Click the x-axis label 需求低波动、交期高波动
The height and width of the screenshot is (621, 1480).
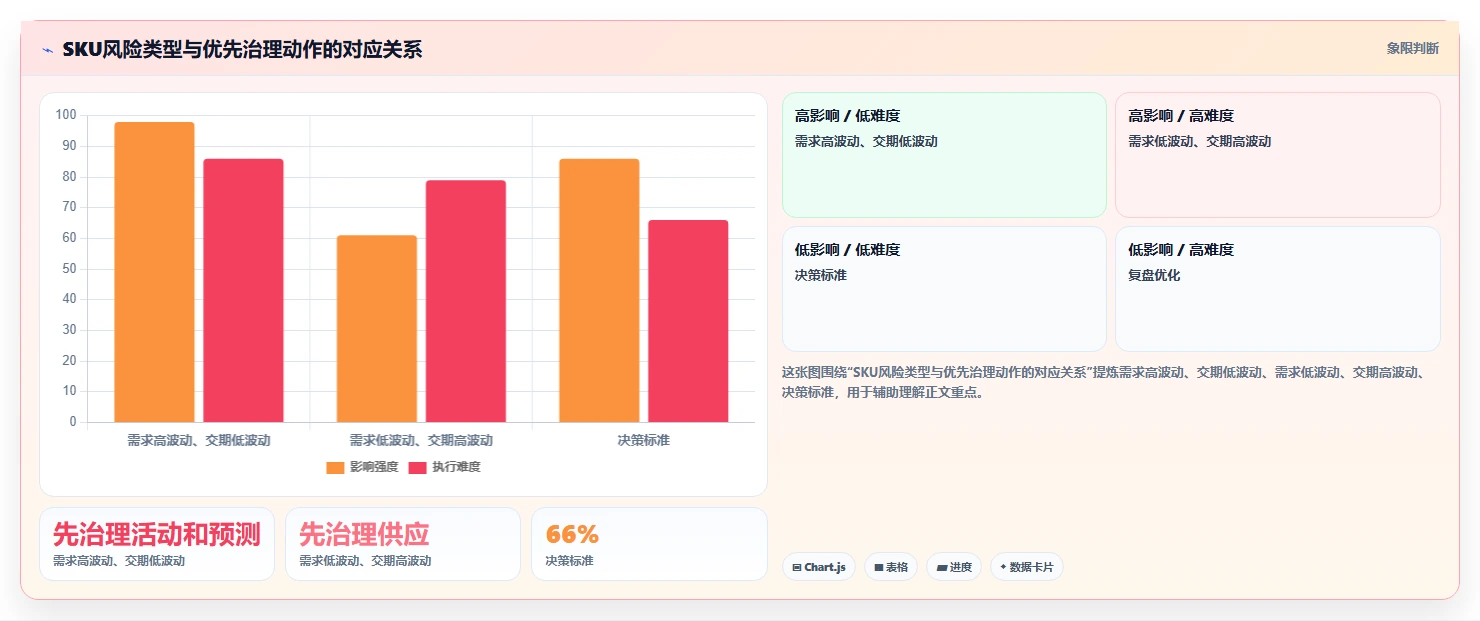(x=421, y=440)
